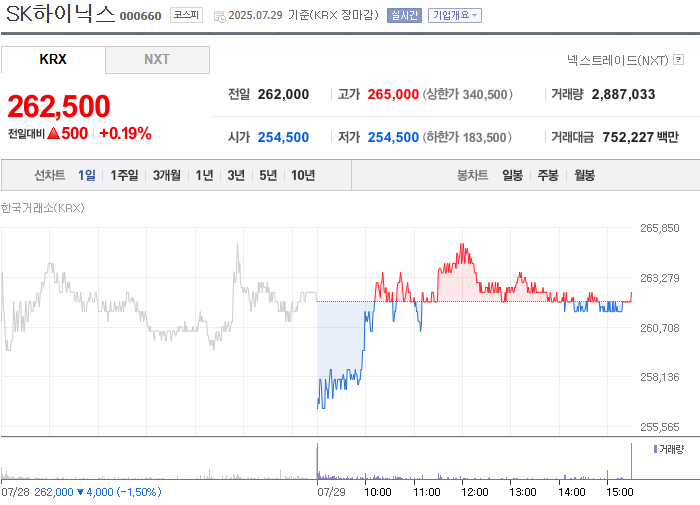This screenshot has height=505, width=700.
Task: Click the 시가 value 254,500
Action: (283, 137)
